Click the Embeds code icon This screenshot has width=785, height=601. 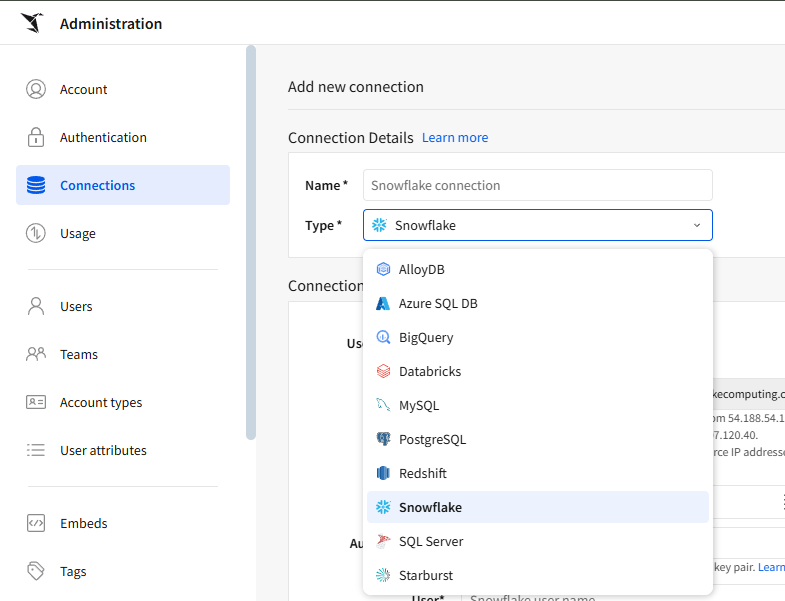click(x=36, y=523)
